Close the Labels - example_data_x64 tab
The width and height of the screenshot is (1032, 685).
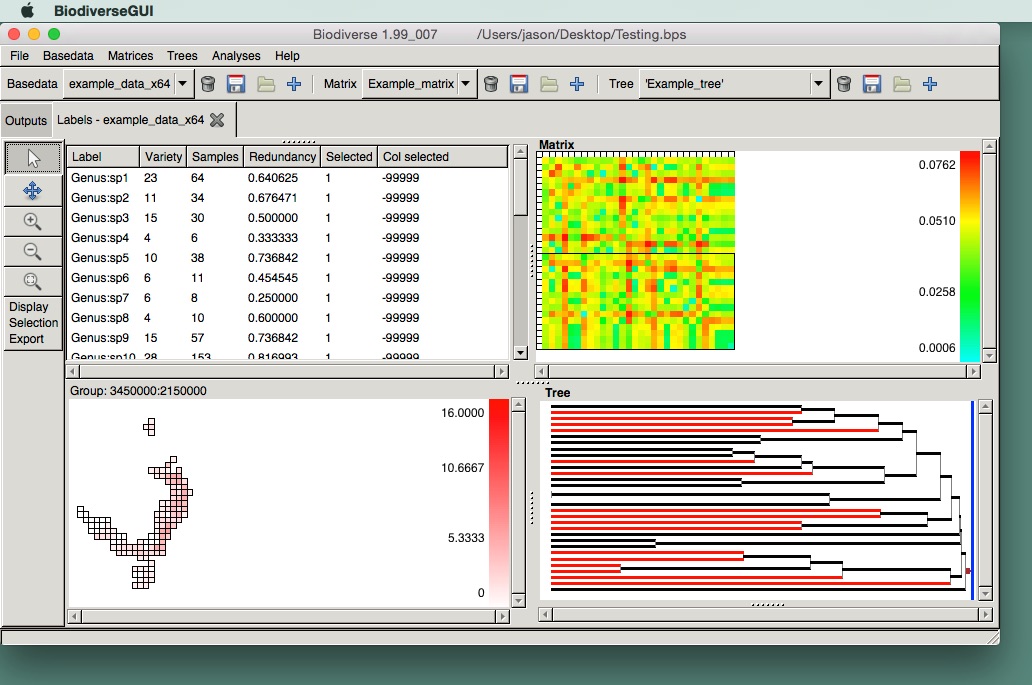tap(216, 120)
